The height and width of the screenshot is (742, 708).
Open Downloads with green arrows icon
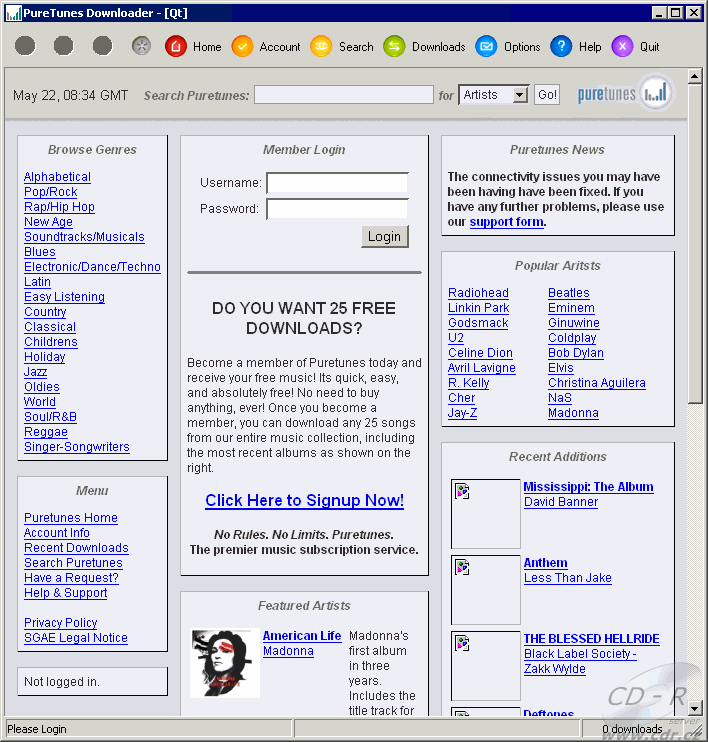[394, 46]
